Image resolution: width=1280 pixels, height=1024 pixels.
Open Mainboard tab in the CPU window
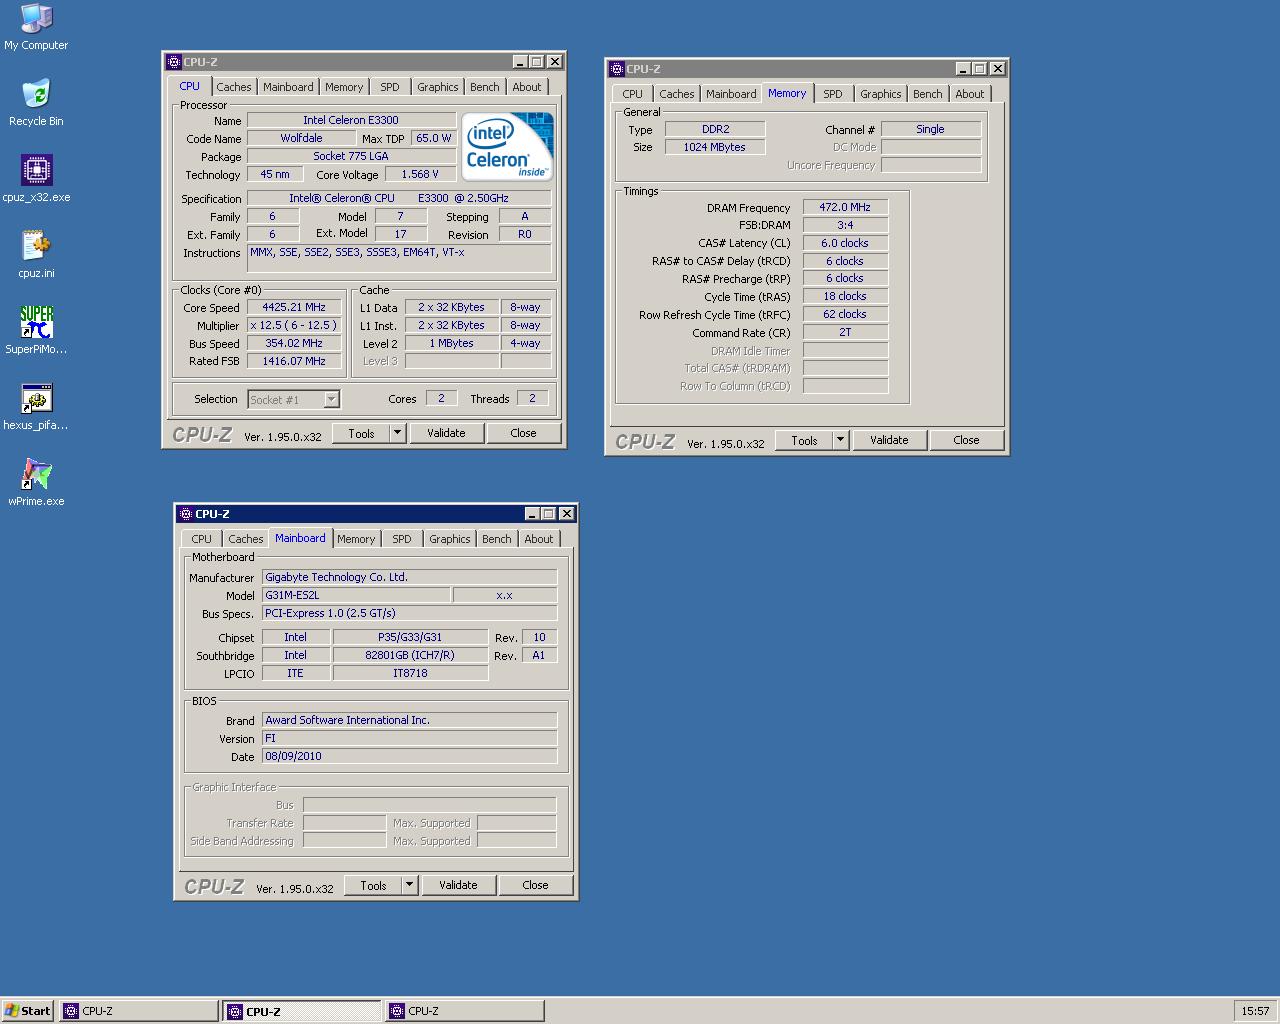click(288, 87)
